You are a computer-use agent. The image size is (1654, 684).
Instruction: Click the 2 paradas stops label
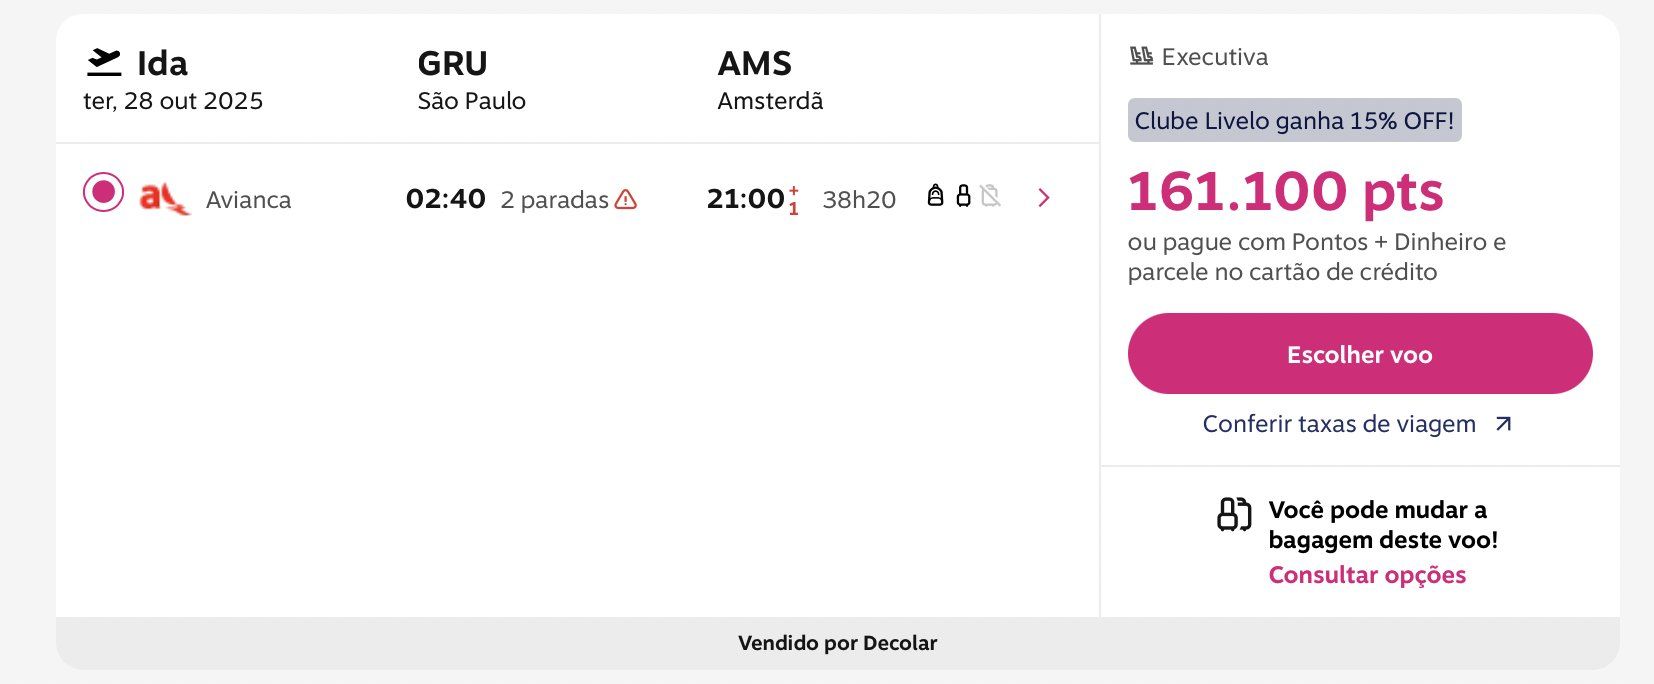click(555, 200)
